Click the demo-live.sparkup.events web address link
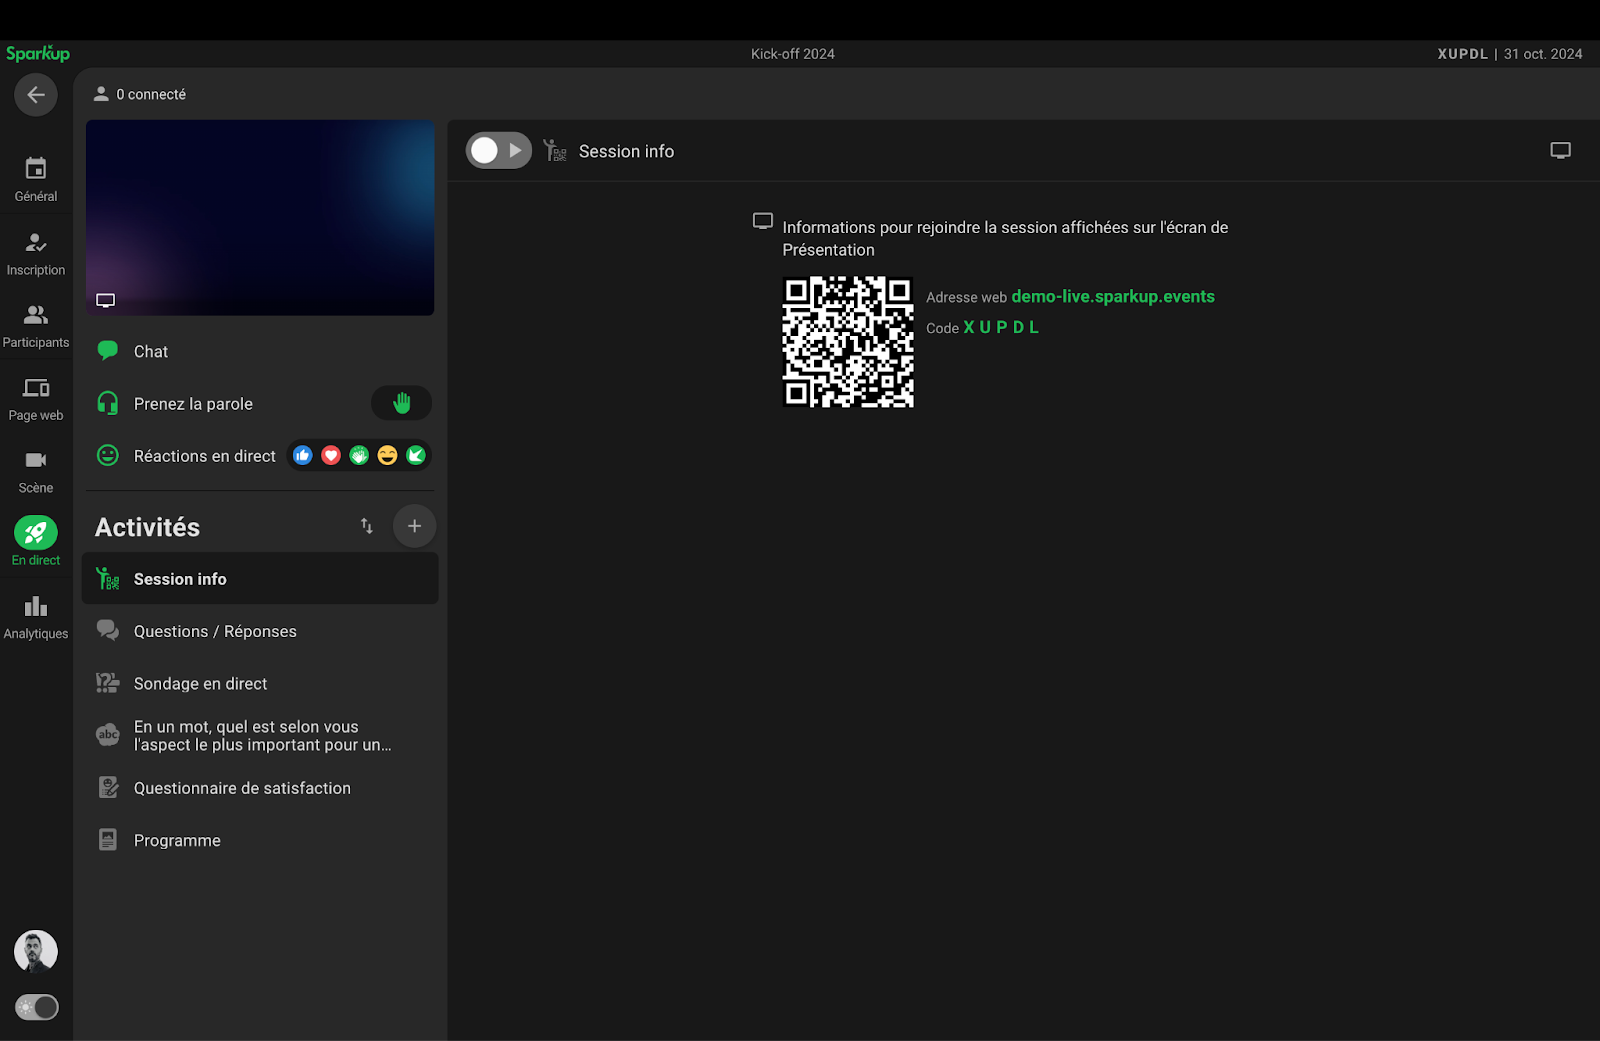This screenshot has width=1600, height=1041. pyautogui.click(x=1112, y=297)
